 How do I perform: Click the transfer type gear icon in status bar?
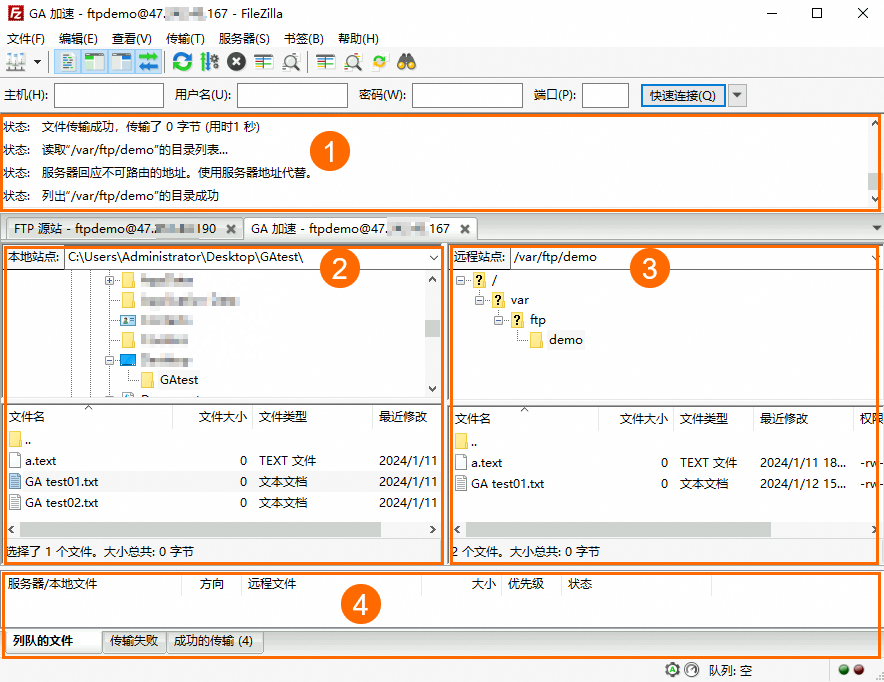[x=672, y=670]
